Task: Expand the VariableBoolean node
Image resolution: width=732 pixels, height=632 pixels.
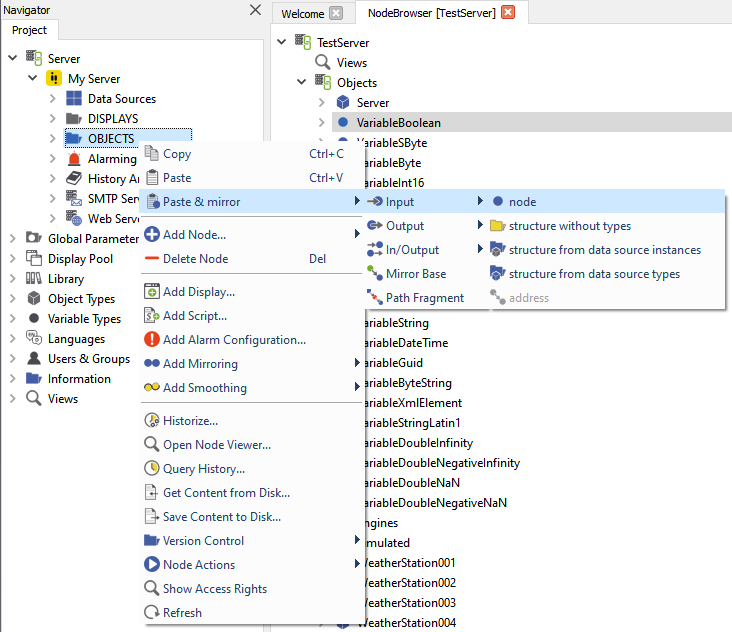Action: coord(322,122)
